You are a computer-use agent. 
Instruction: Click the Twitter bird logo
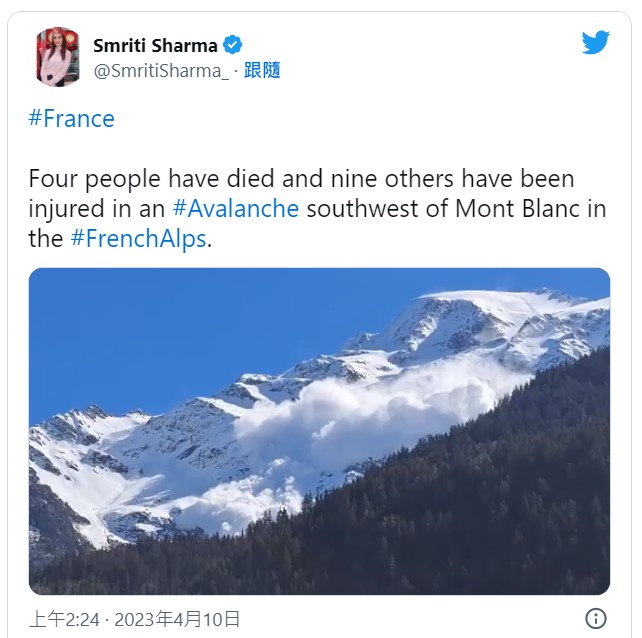(x=595, y=42)
